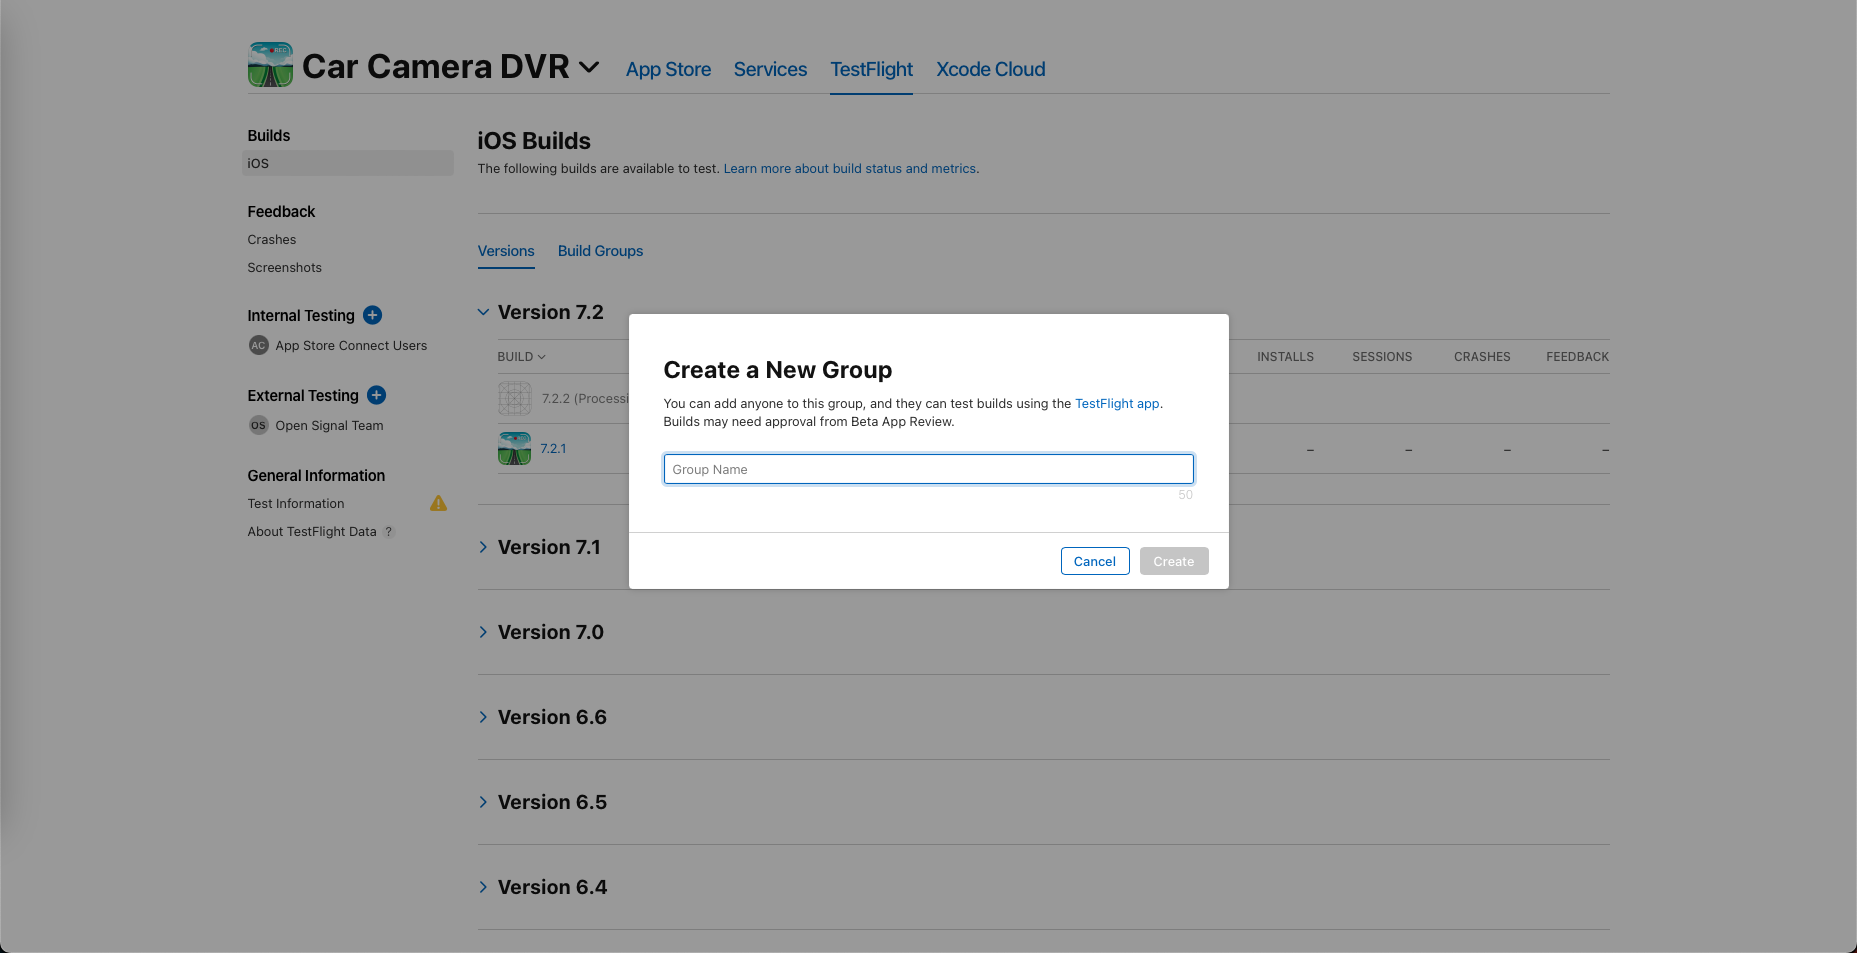The height and width of the screenshot is (953, 1857).
Task: Expand the Version 6.6 section
Action: click(x=483, y=717)
